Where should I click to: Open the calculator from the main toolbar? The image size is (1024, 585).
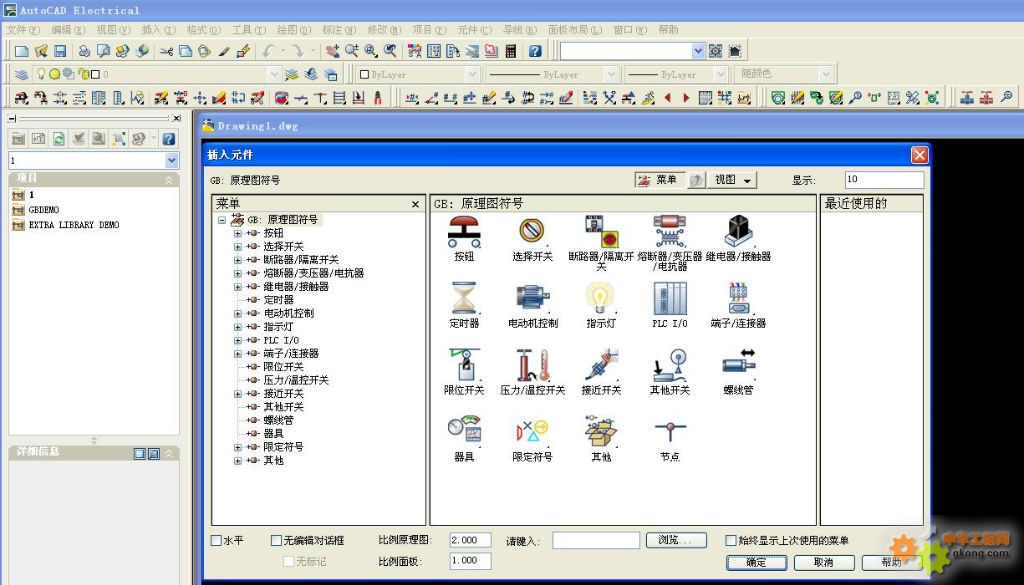[511, 51]
